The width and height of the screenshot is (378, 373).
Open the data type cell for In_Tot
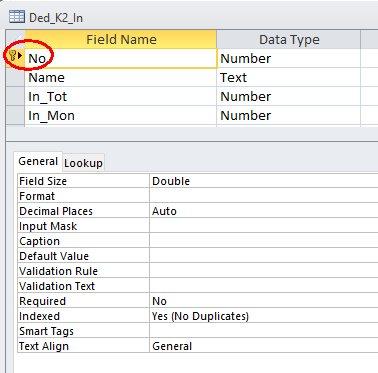pyautogui.click(x=289, y=97)
